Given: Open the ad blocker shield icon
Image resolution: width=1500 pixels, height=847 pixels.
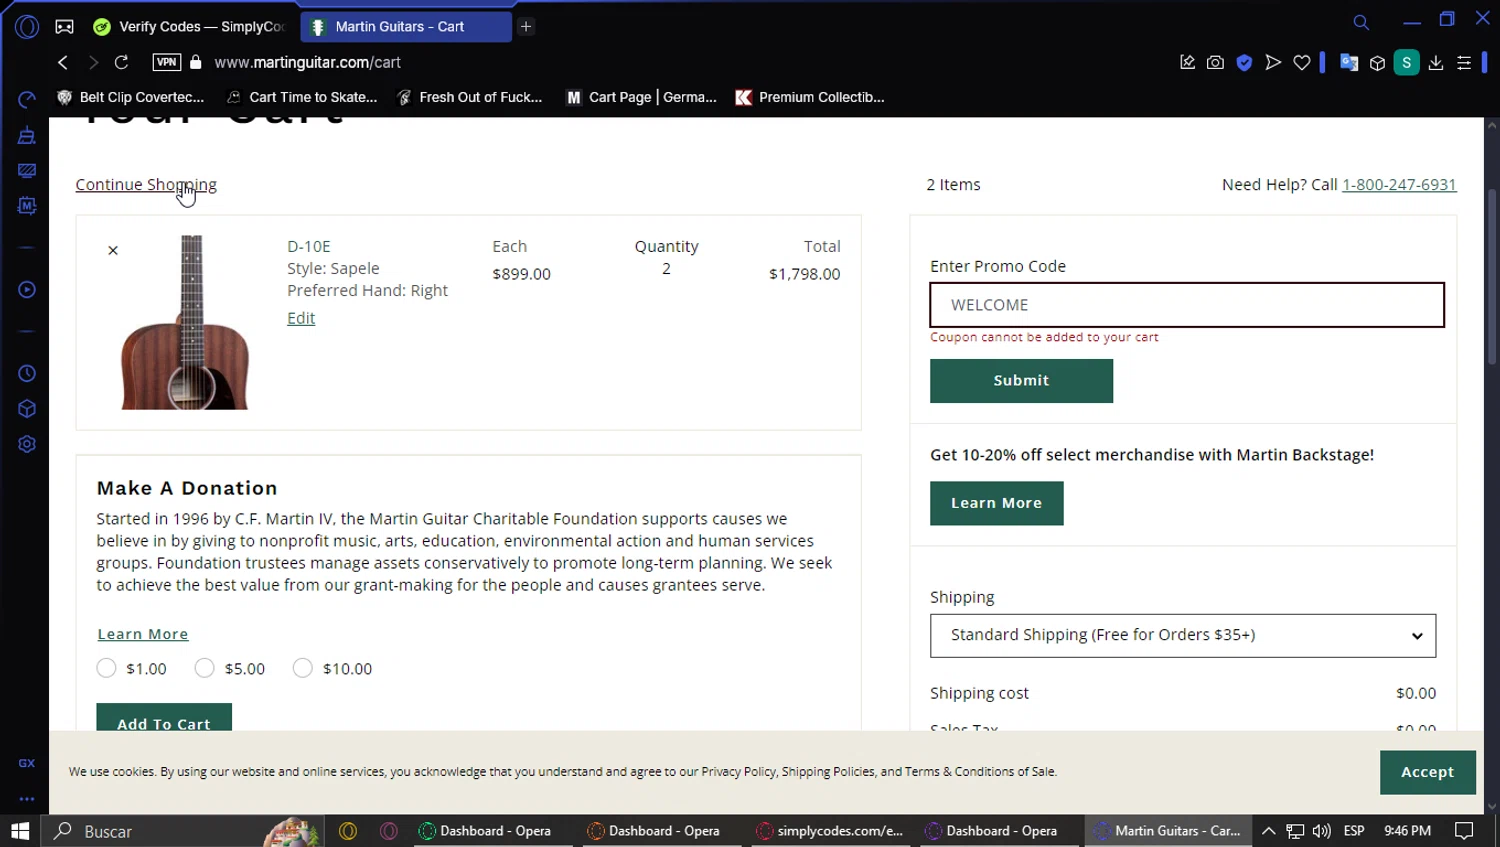Looking at the screenshot, I should pyautogui.click(x=1244, y=62).
